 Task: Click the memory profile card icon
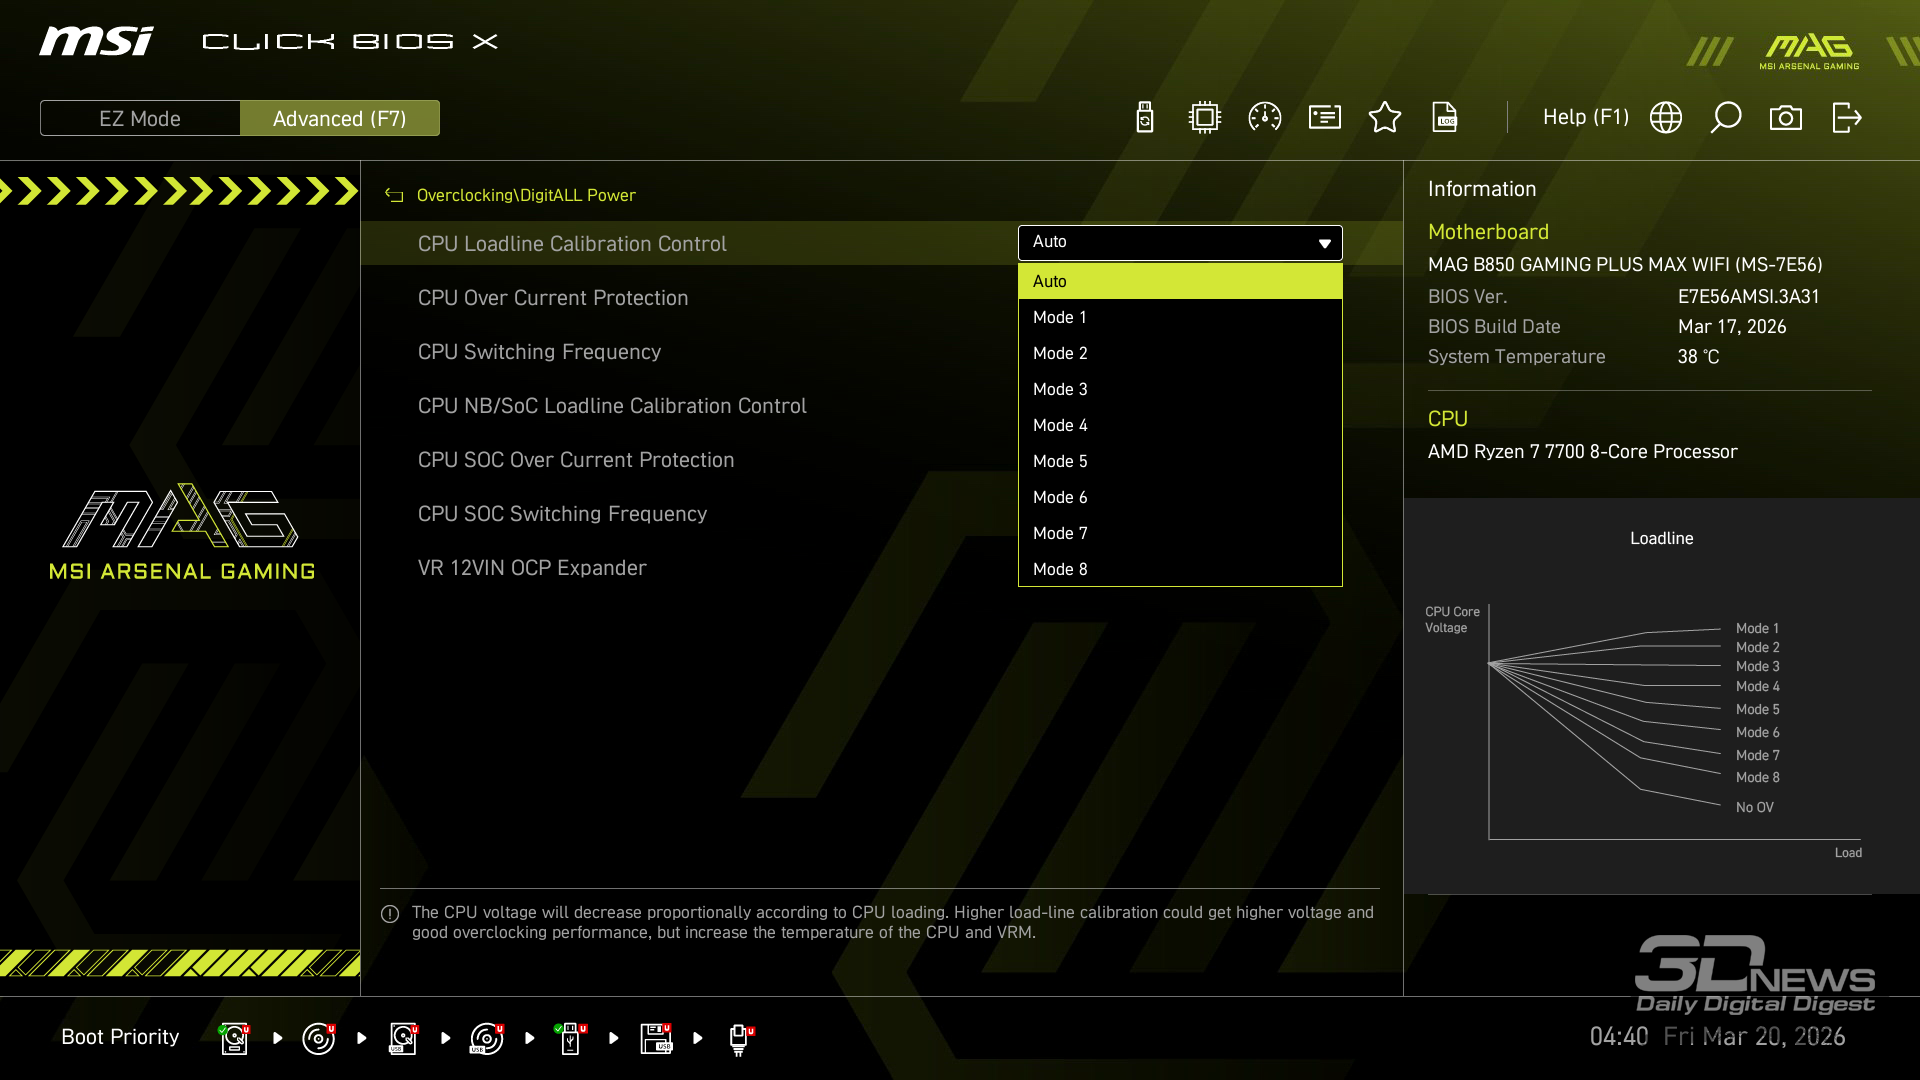pyautogui.click(x=1325, y=118)
